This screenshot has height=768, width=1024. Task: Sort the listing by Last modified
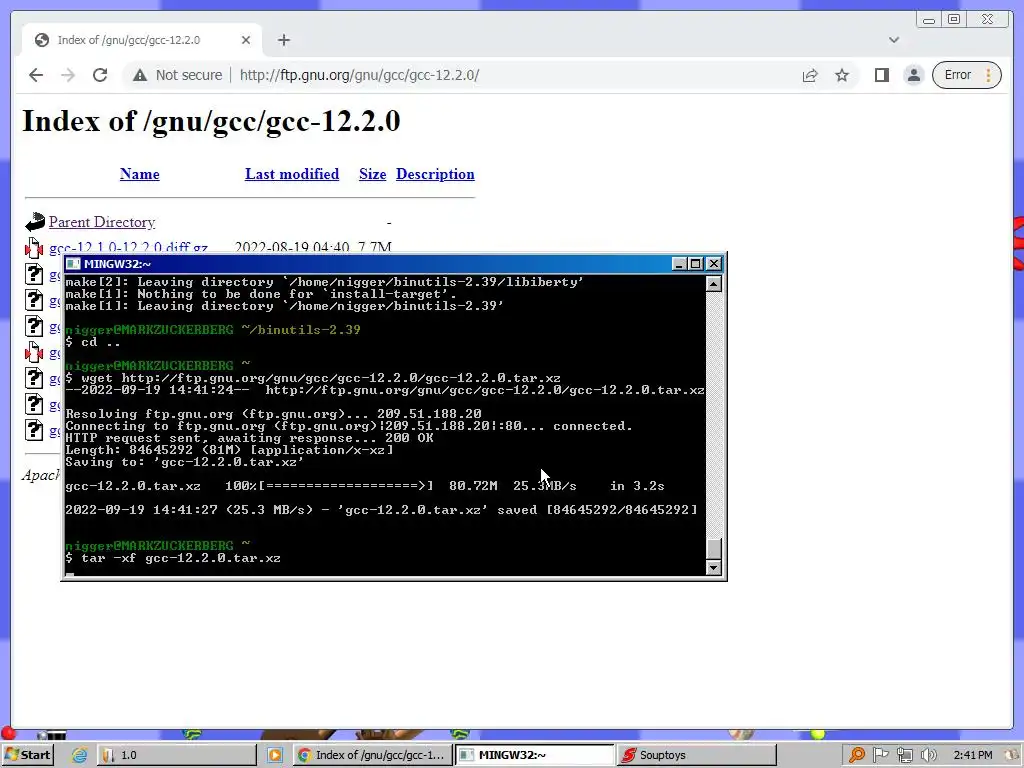pos(292,174)
